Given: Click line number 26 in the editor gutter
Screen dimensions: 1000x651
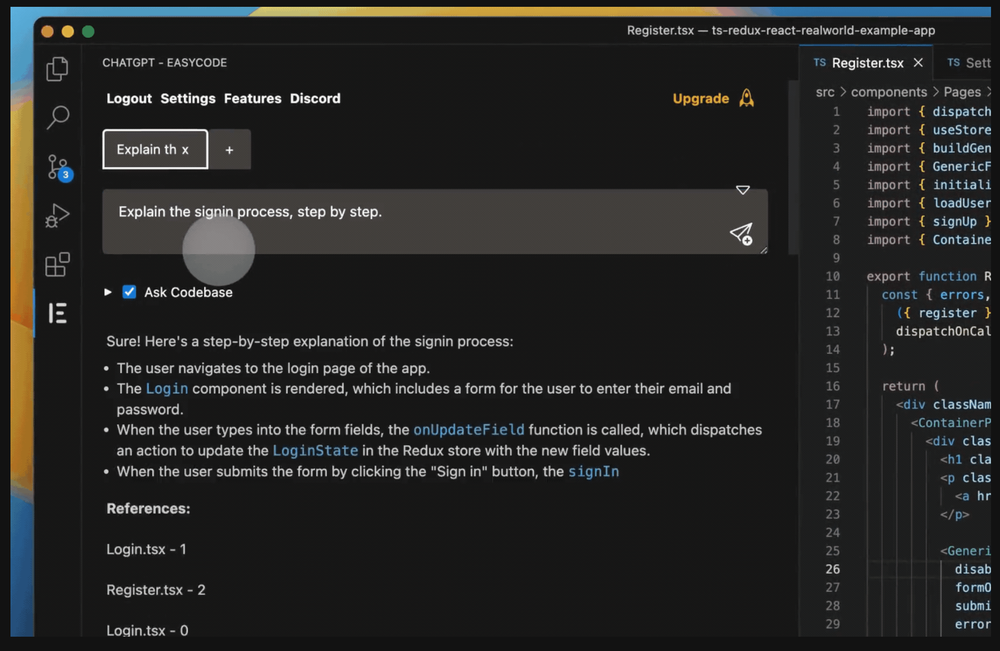Looking at the screenshot, I should click(x=832, y=569).
